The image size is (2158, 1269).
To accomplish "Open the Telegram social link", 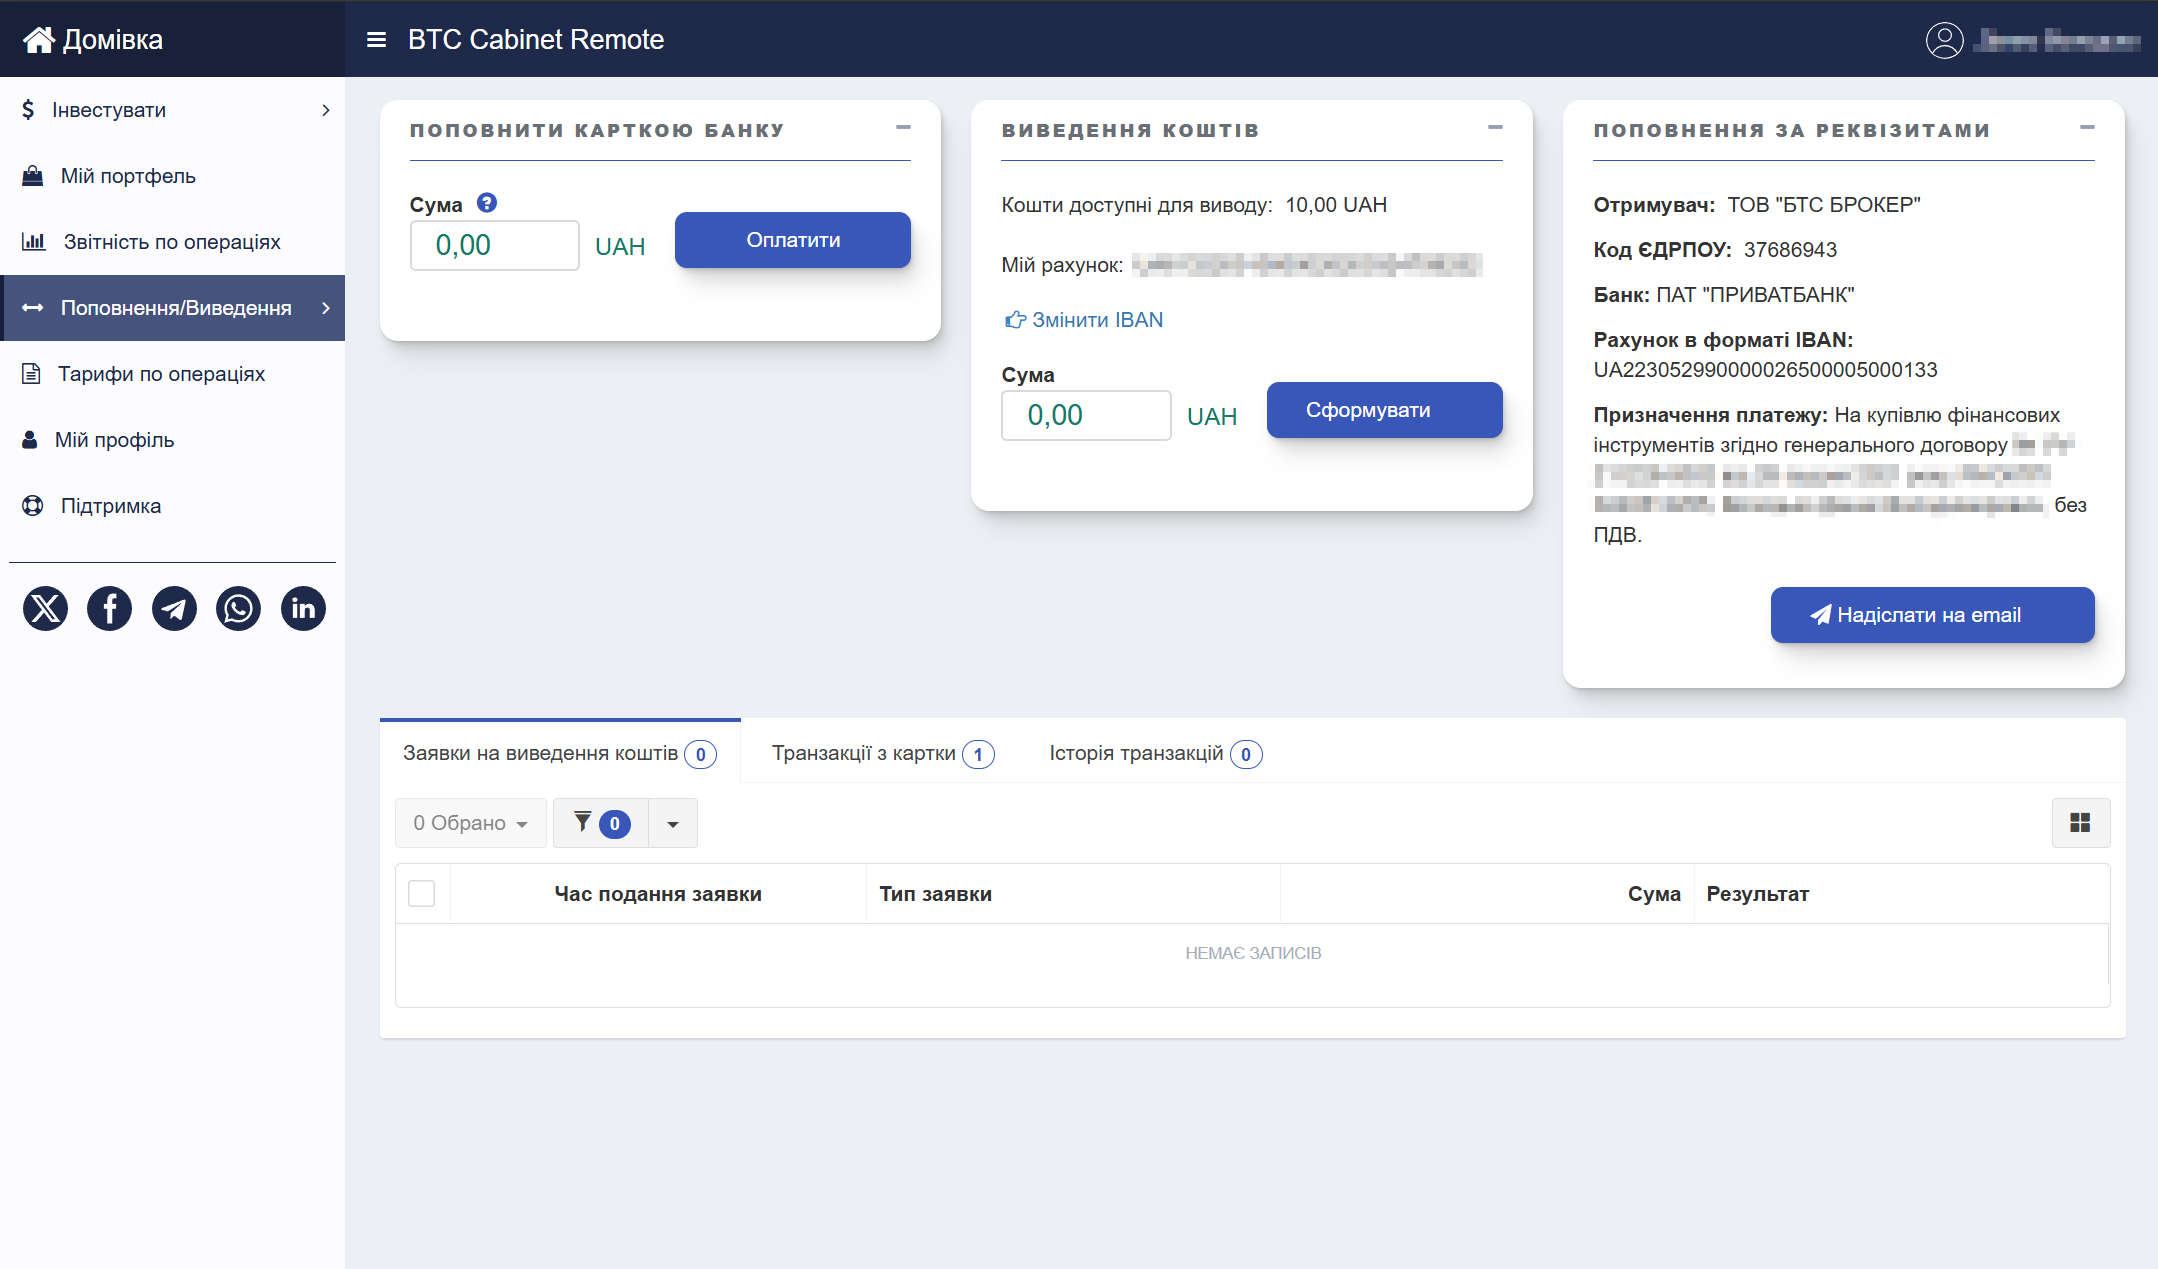I will [174, 609].
